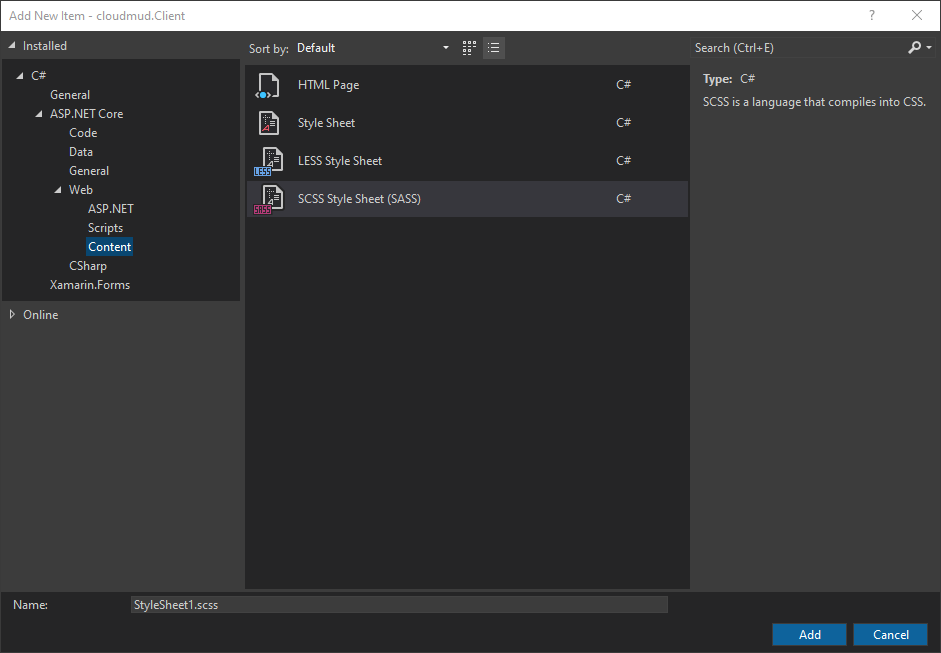Focus the Name input field

pyautogui.click(x=399, y=604)
